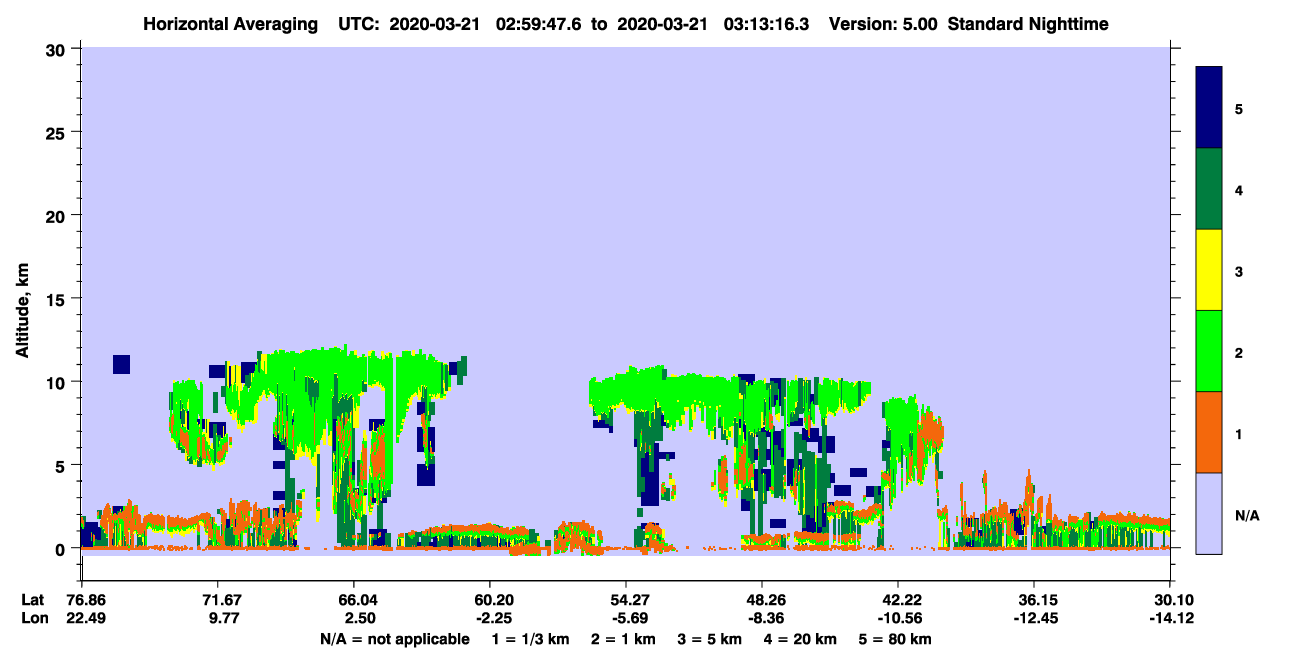Click the Version 5.00 Standard Nighttime label
Image resolution: width=1300 pixels, height=667 pixels.
(x=969, y=23)
